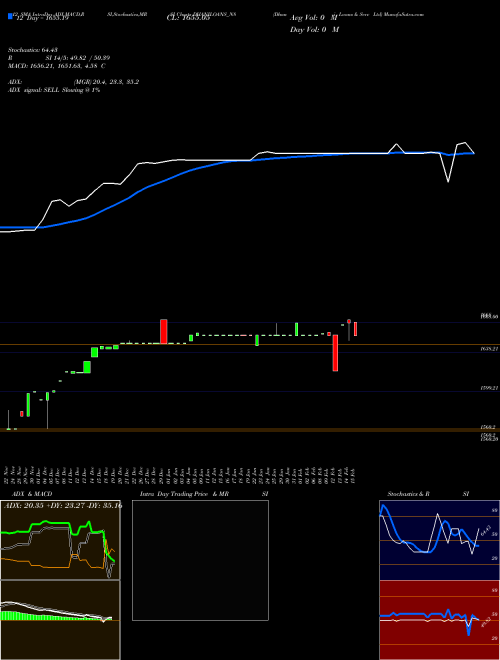Open the MACD histogram panel with green bars

click(x=60, y=620)
